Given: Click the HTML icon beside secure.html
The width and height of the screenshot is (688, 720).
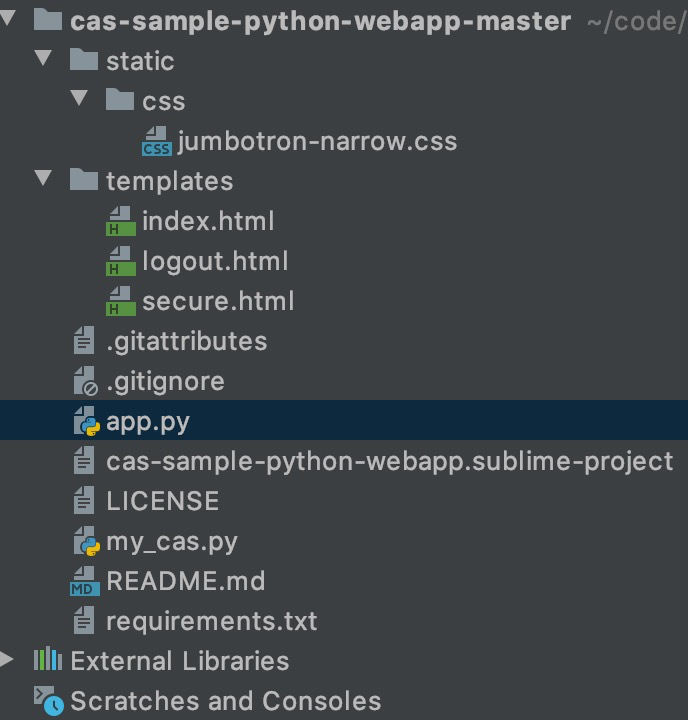Looking at the screenshot, I should point(121,302).
